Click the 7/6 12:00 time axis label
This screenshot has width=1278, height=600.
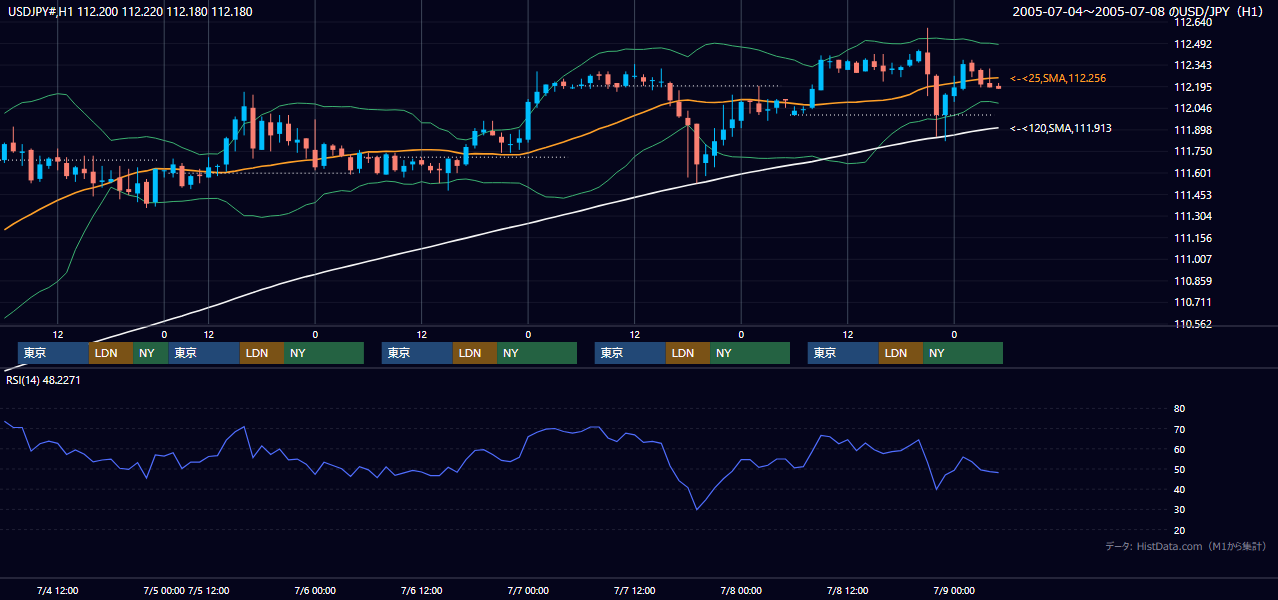point(421,590)
